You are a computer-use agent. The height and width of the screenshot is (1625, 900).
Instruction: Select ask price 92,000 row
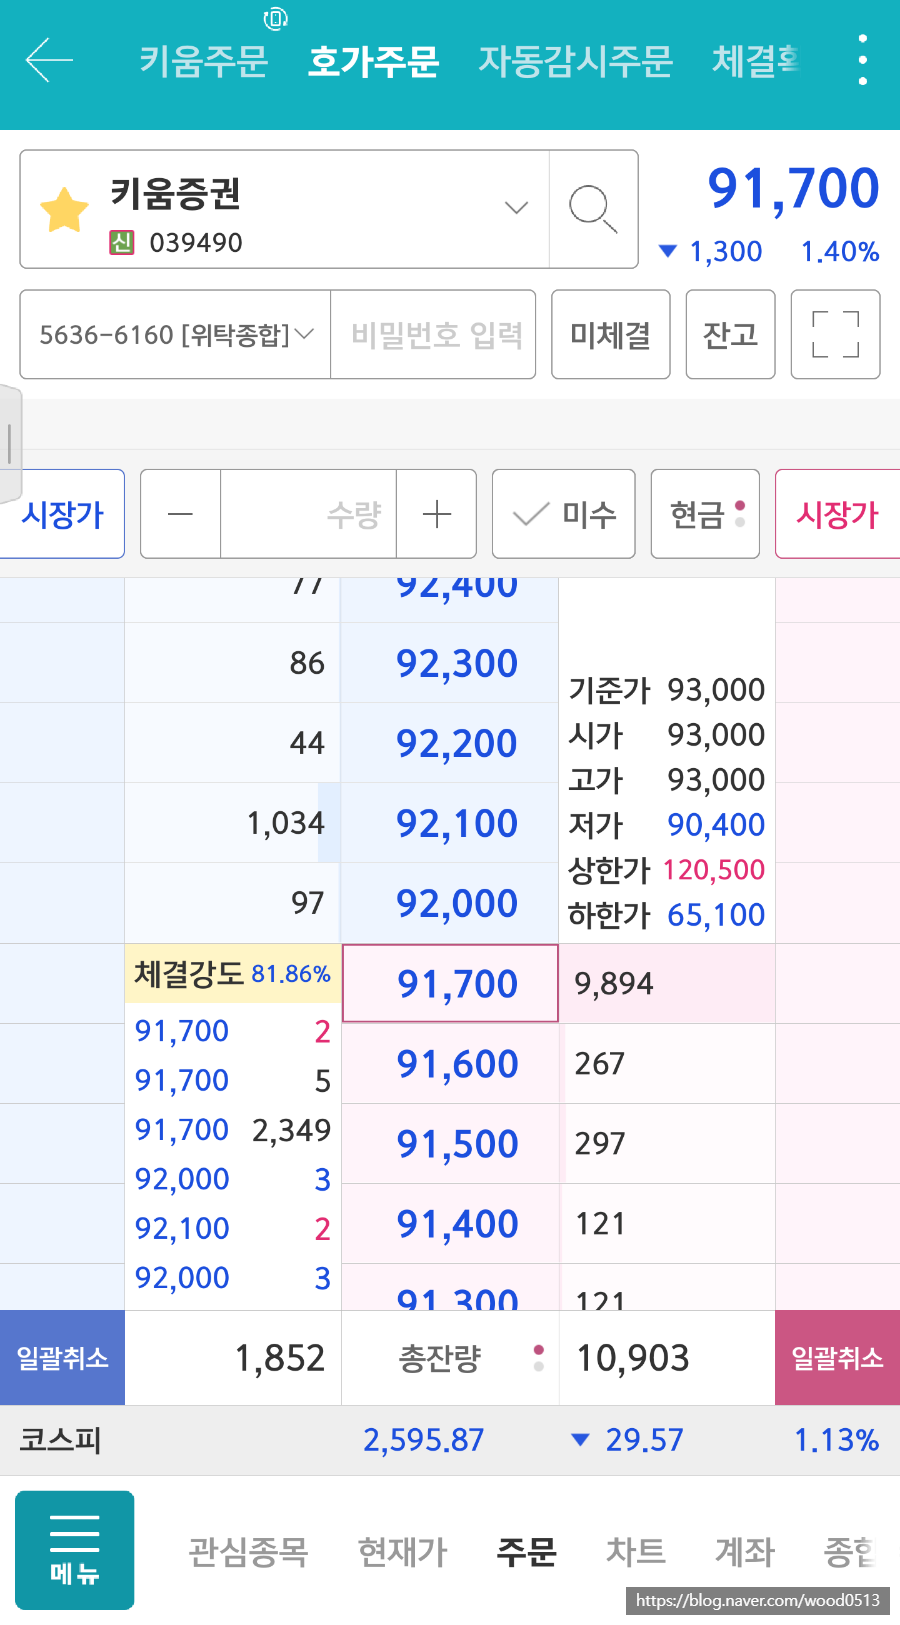tap(450, 903)
